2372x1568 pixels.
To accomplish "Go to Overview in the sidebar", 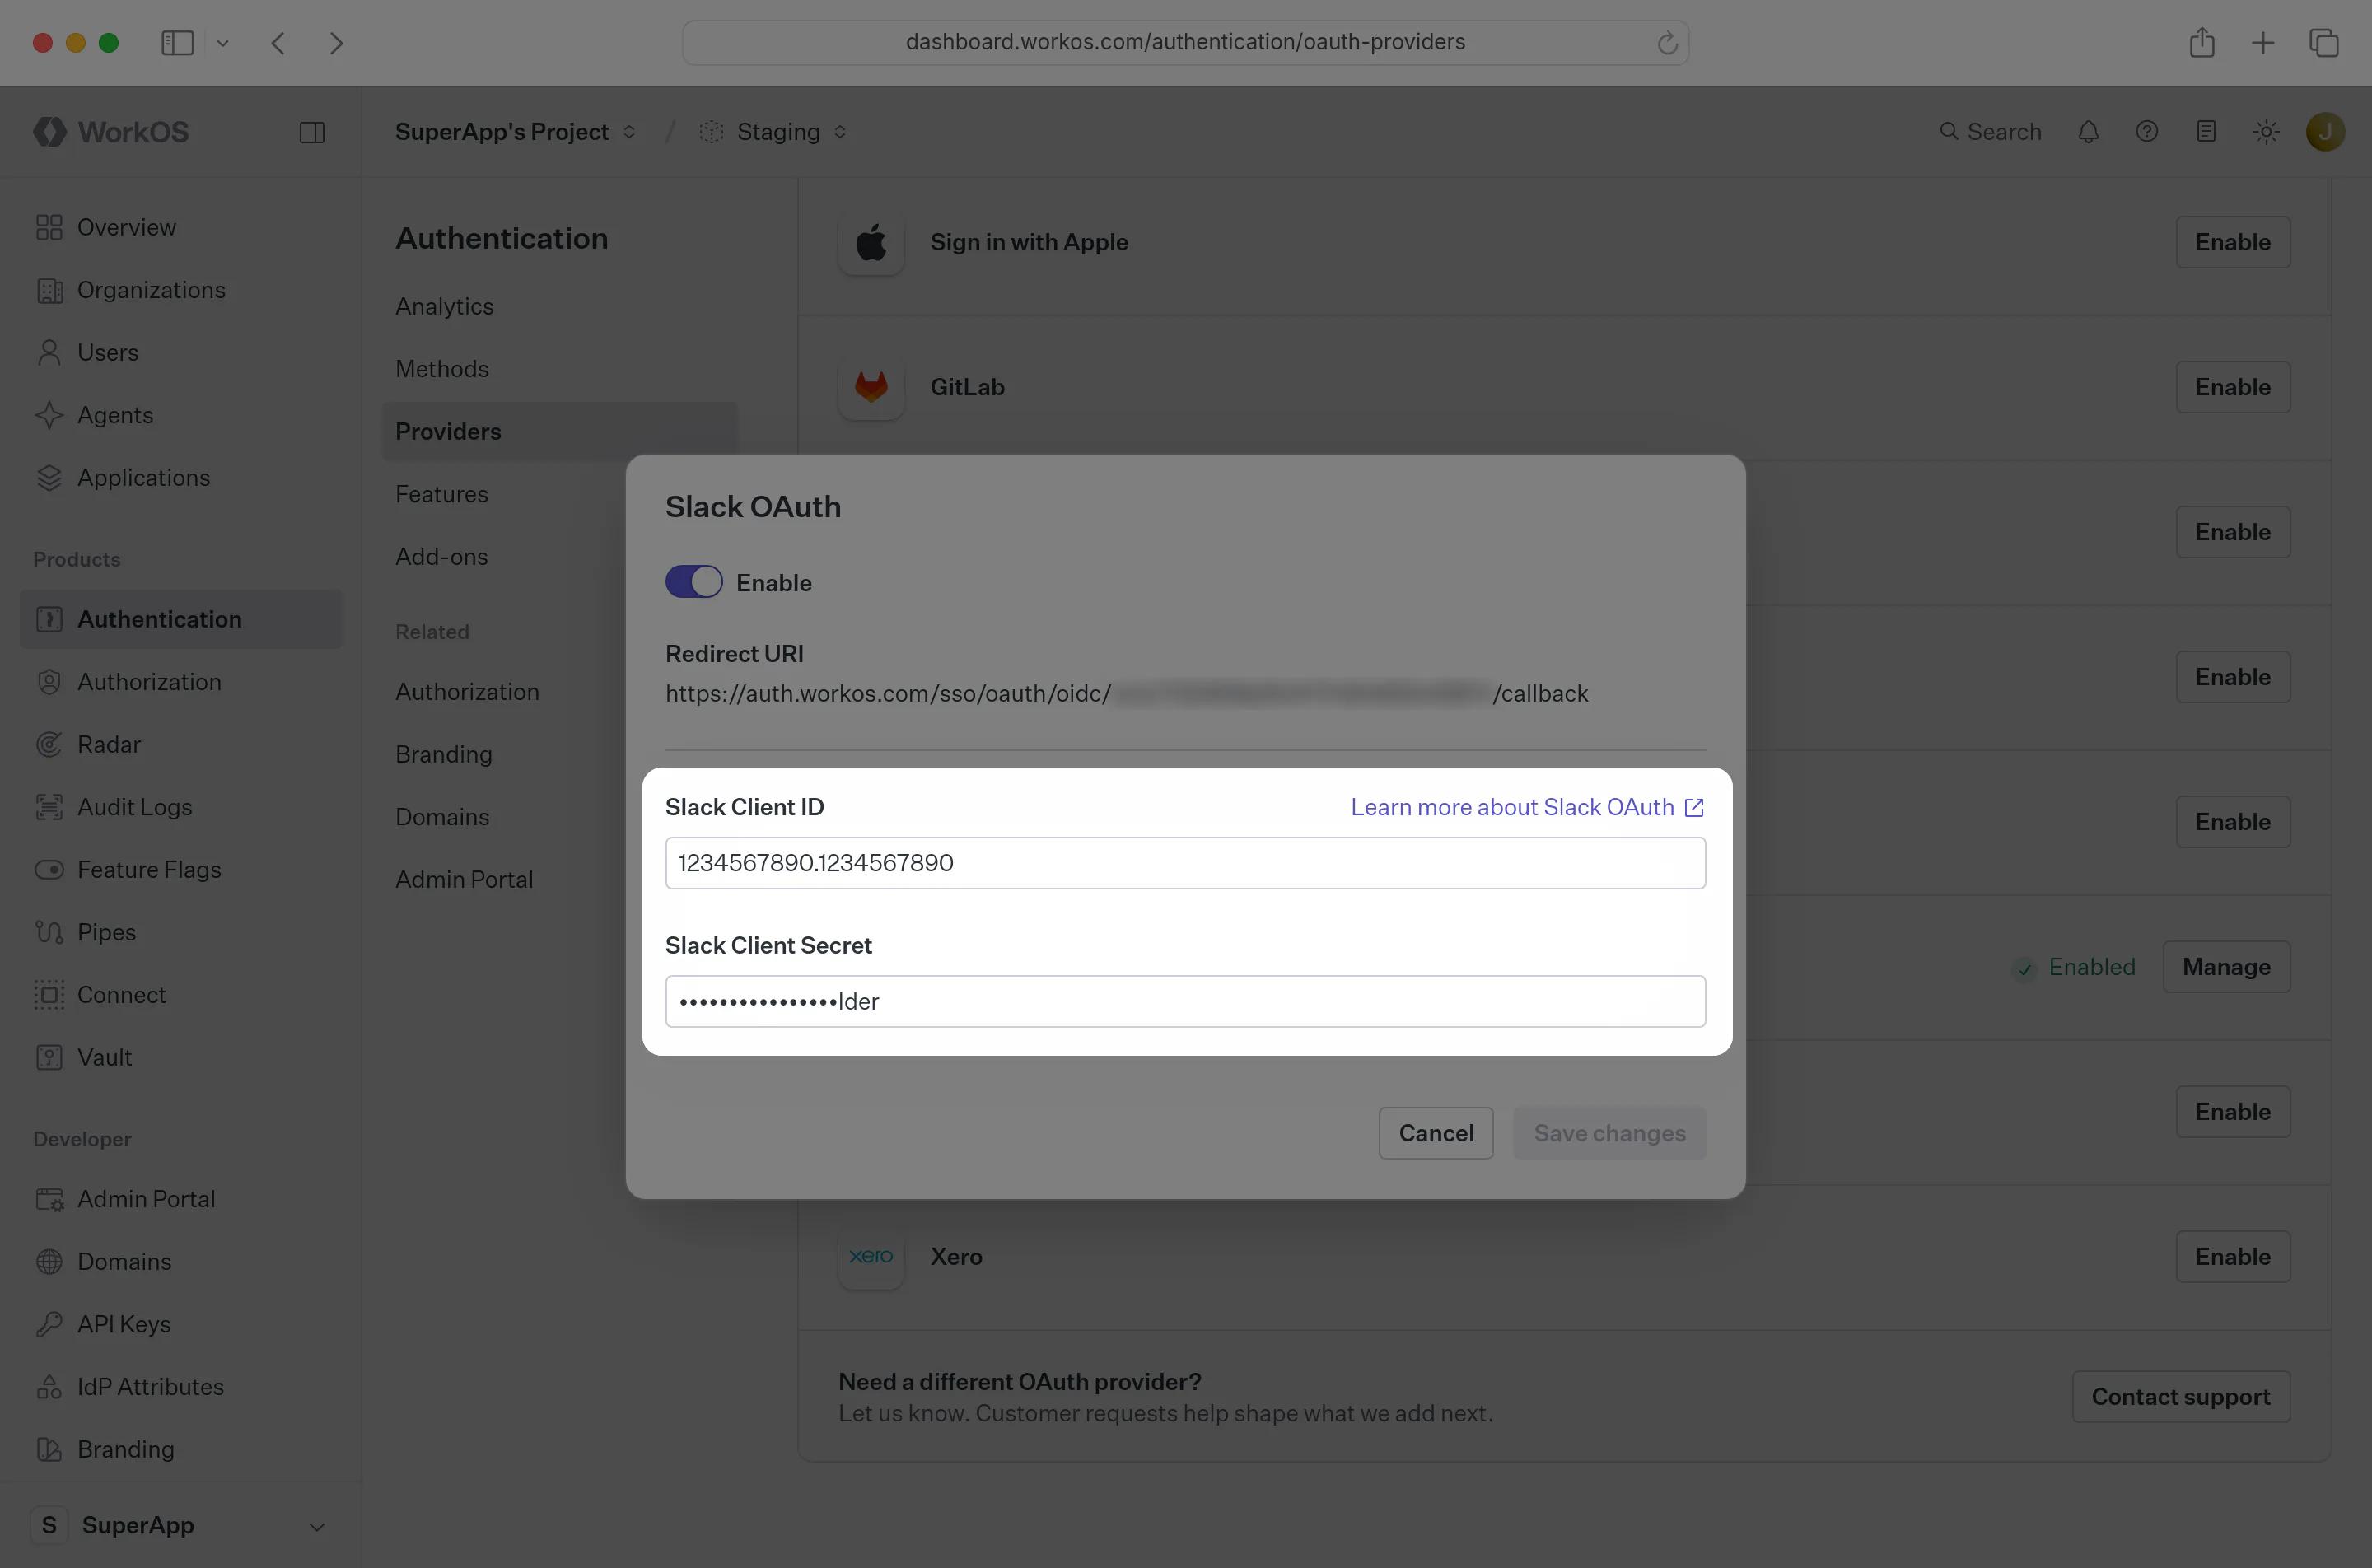I will 181,228.
